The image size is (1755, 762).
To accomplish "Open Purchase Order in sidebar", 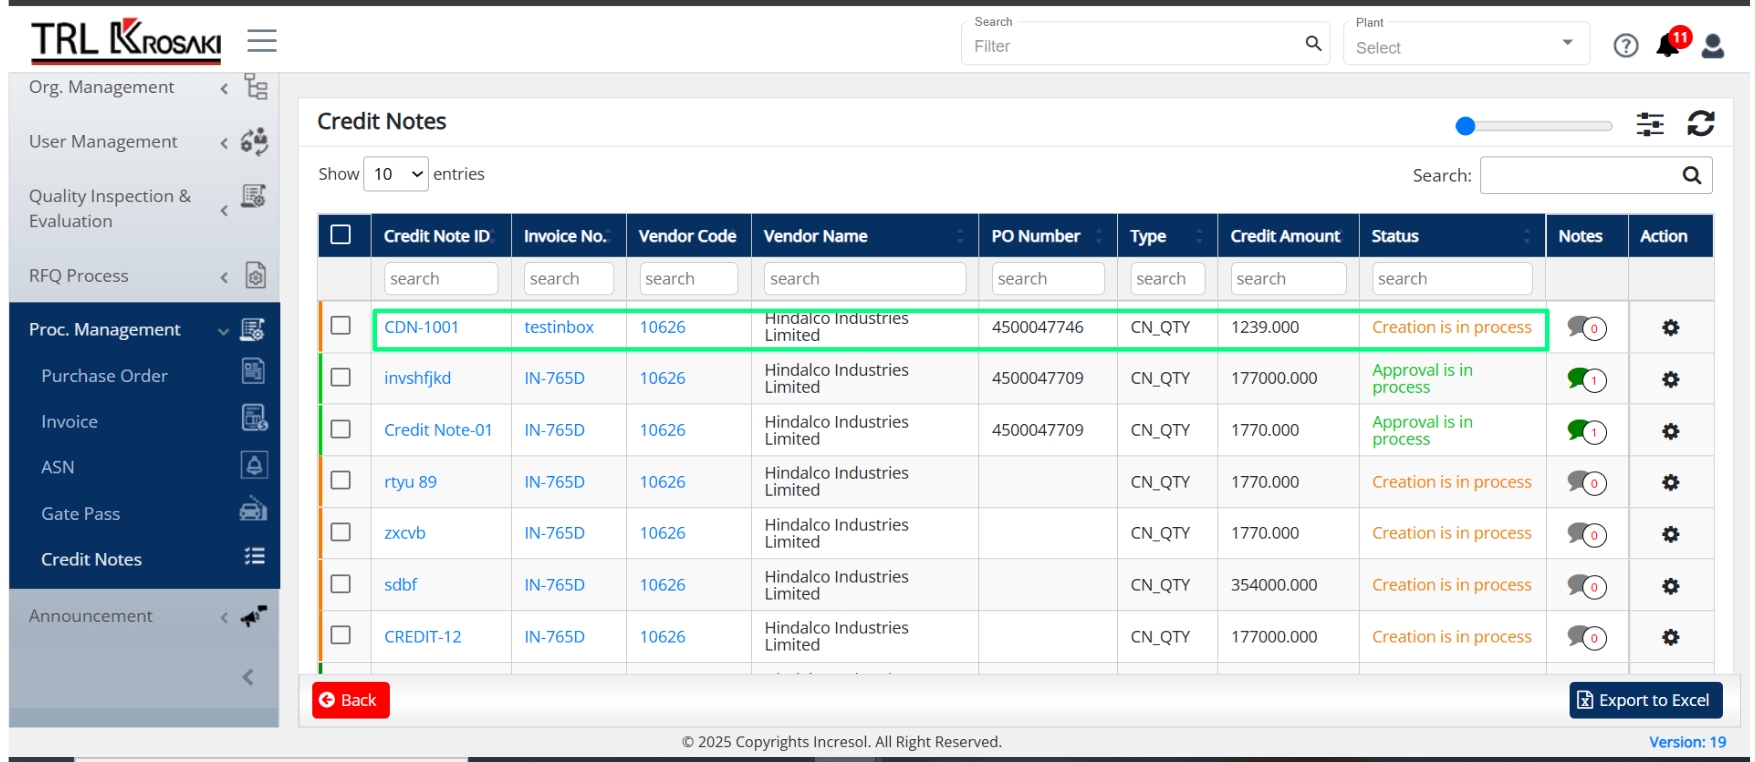I will click(104, 376).
